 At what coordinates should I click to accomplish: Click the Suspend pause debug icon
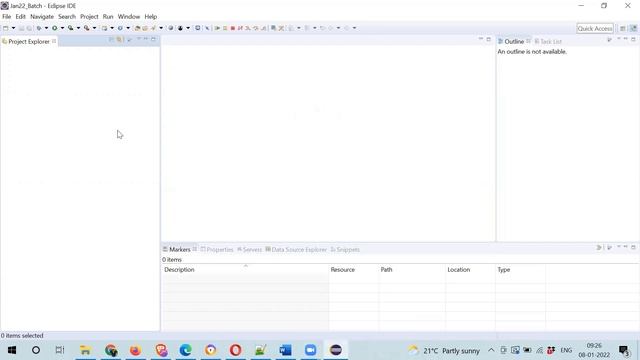coord(225,28)
